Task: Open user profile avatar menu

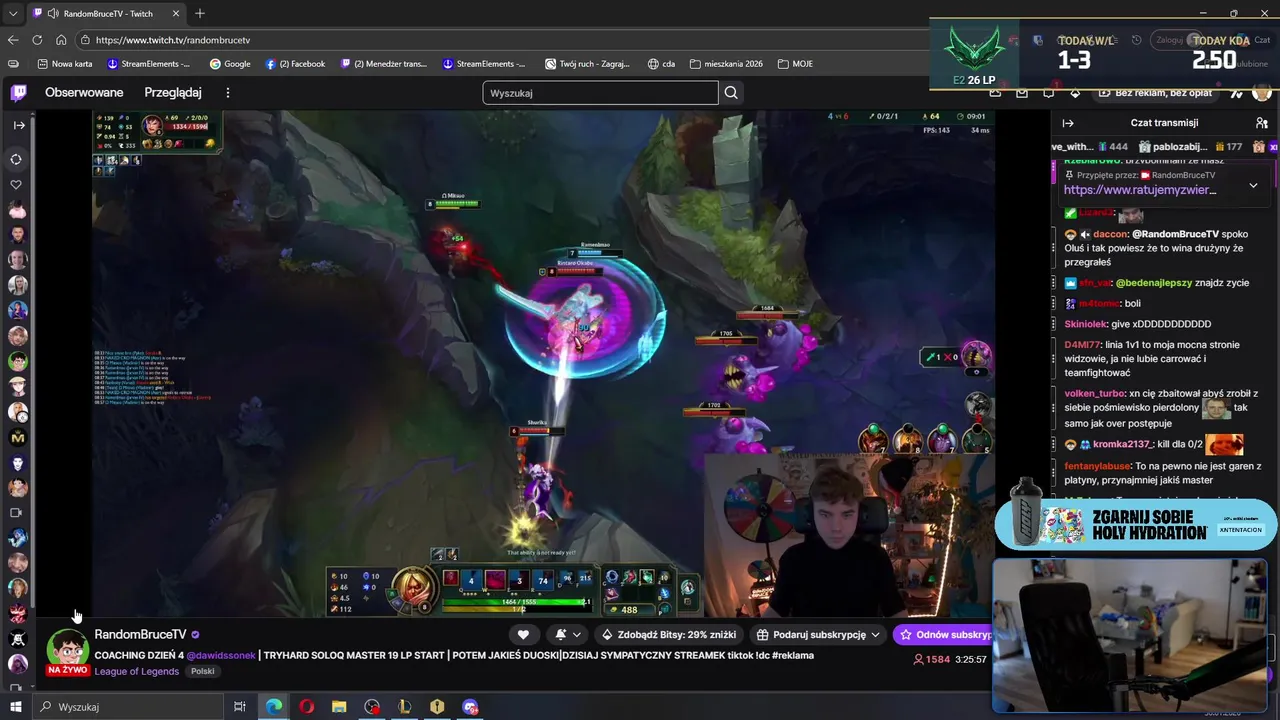Action: (1262, 93)
